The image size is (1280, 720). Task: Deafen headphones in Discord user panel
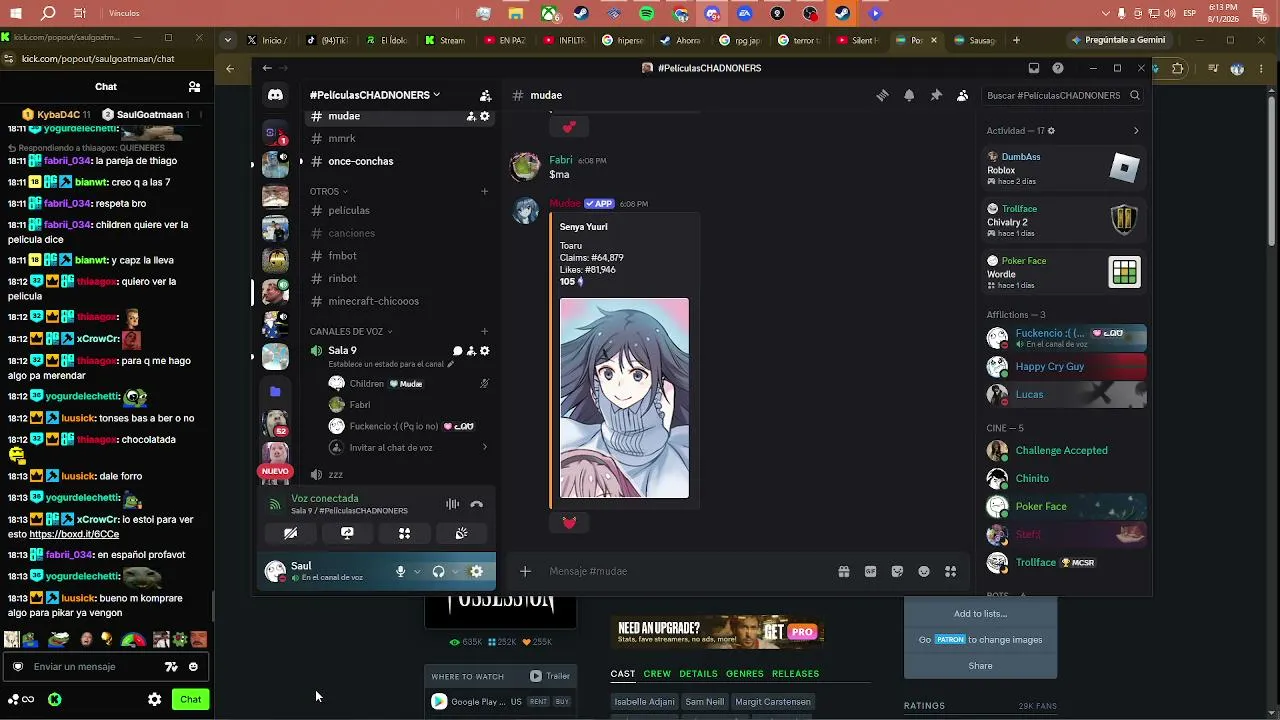(438, 571)
